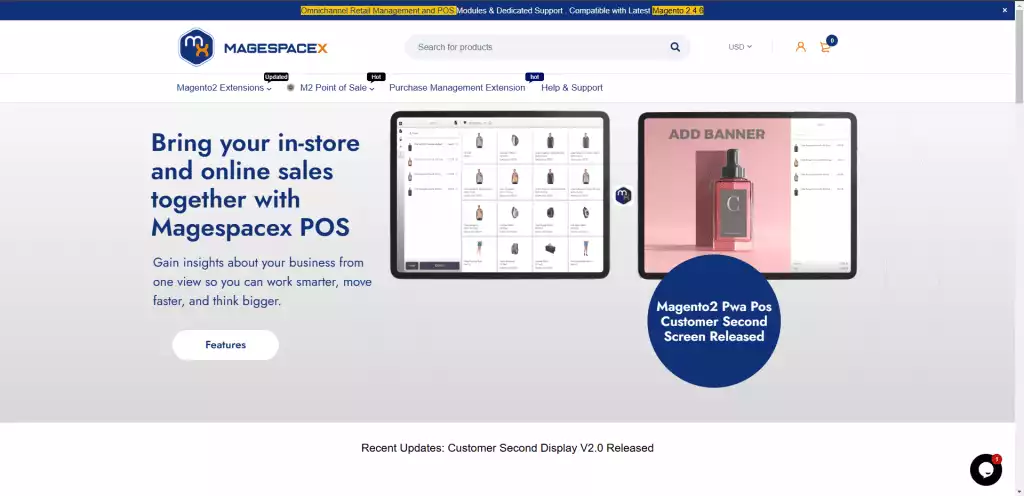Open the shopping cart icon
The image size is (1024, 496).
tap(827, 46)
